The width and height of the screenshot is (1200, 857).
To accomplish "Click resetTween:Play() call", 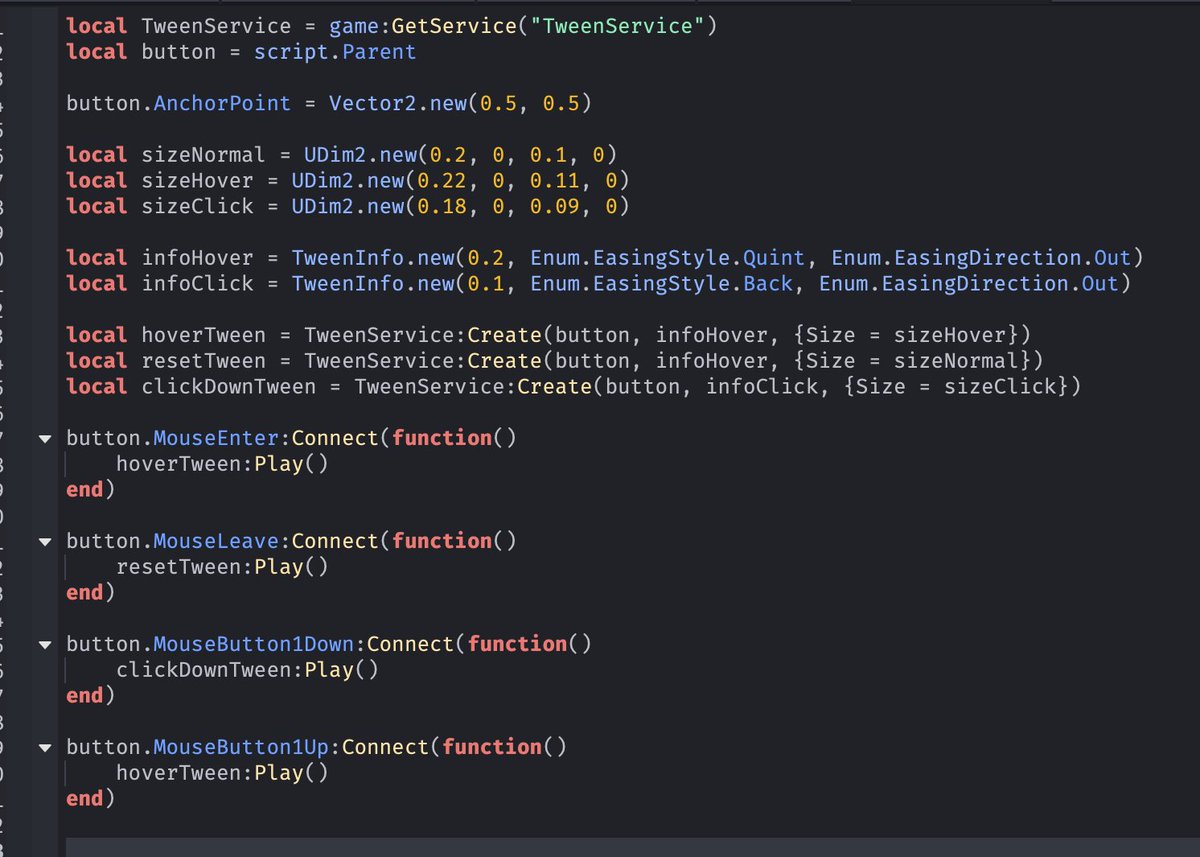I will [222, 567].
